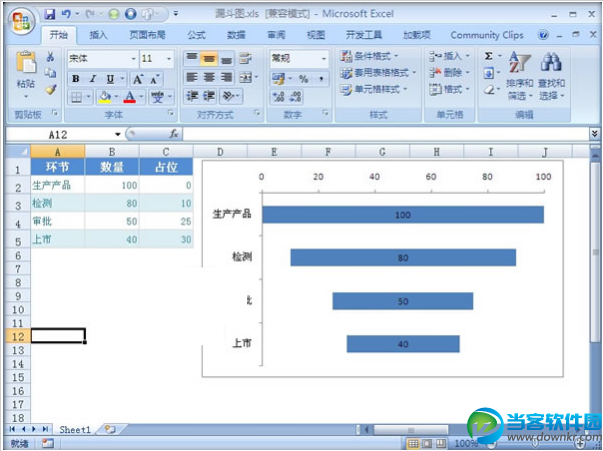Switch to the 数据 ribbon tab
Viewport: 603px width, 451px height.
(x=236, y=35)
